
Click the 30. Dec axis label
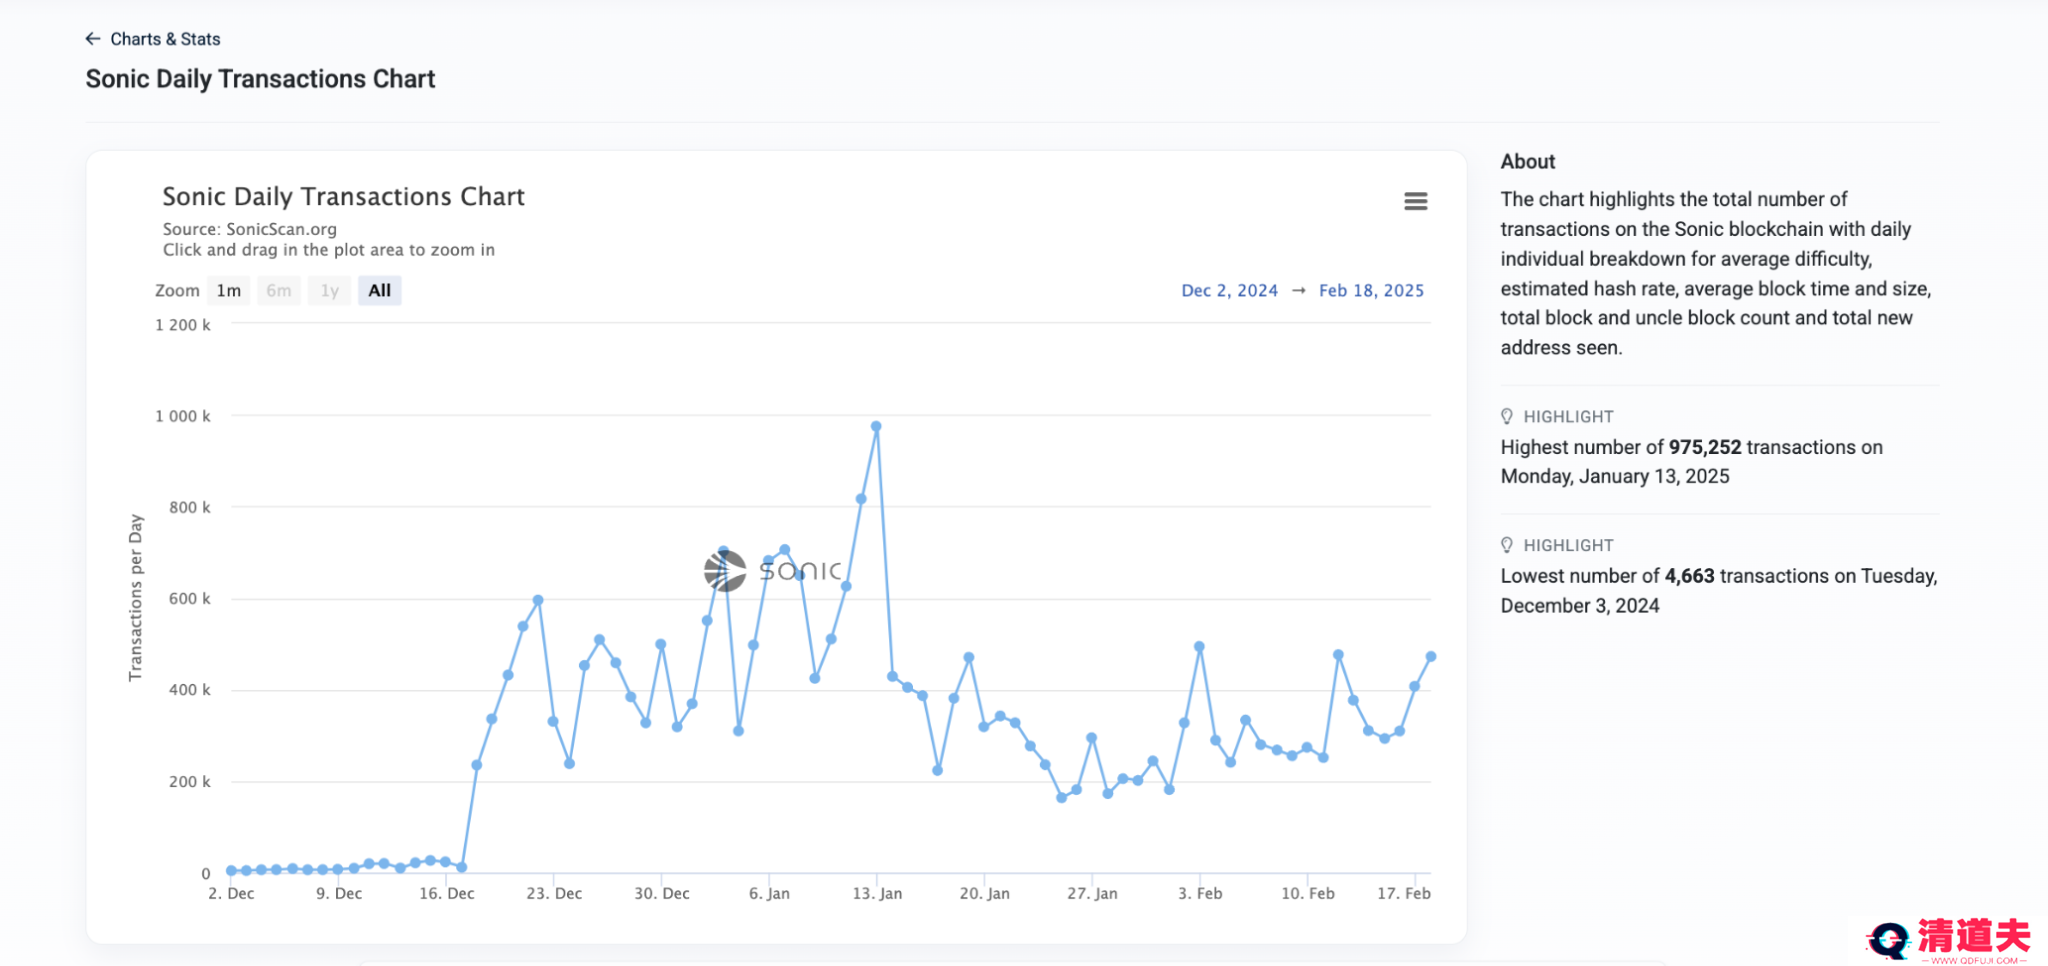point(662,894)
